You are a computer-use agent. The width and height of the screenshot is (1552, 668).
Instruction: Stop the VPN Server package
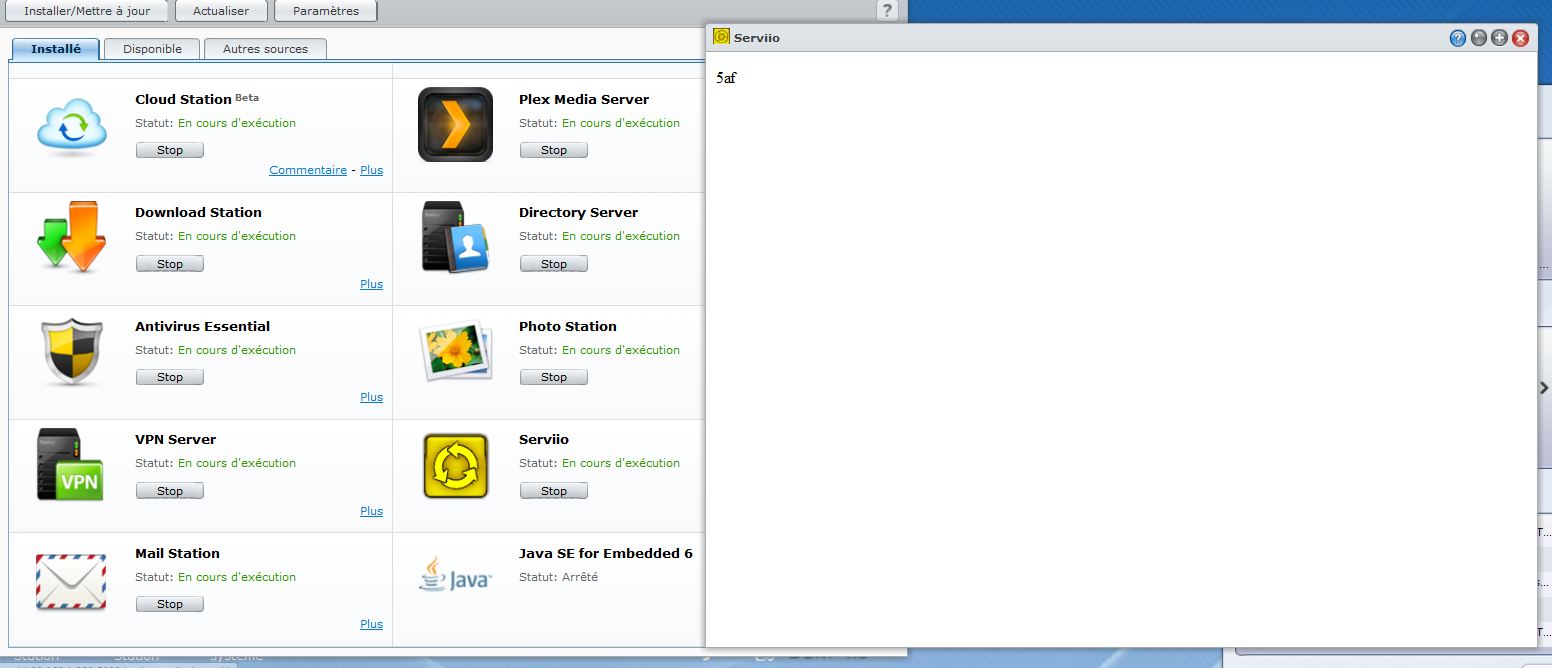tap(170, 491)
